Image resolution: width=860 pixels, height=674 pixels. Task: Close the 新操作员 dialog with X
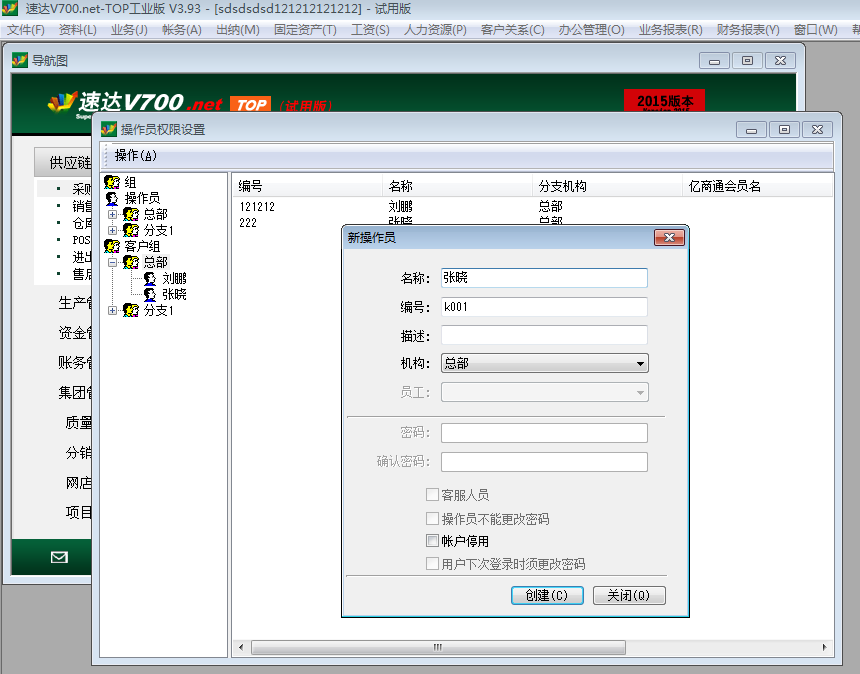pyautogui.click(x=669, y=237)
